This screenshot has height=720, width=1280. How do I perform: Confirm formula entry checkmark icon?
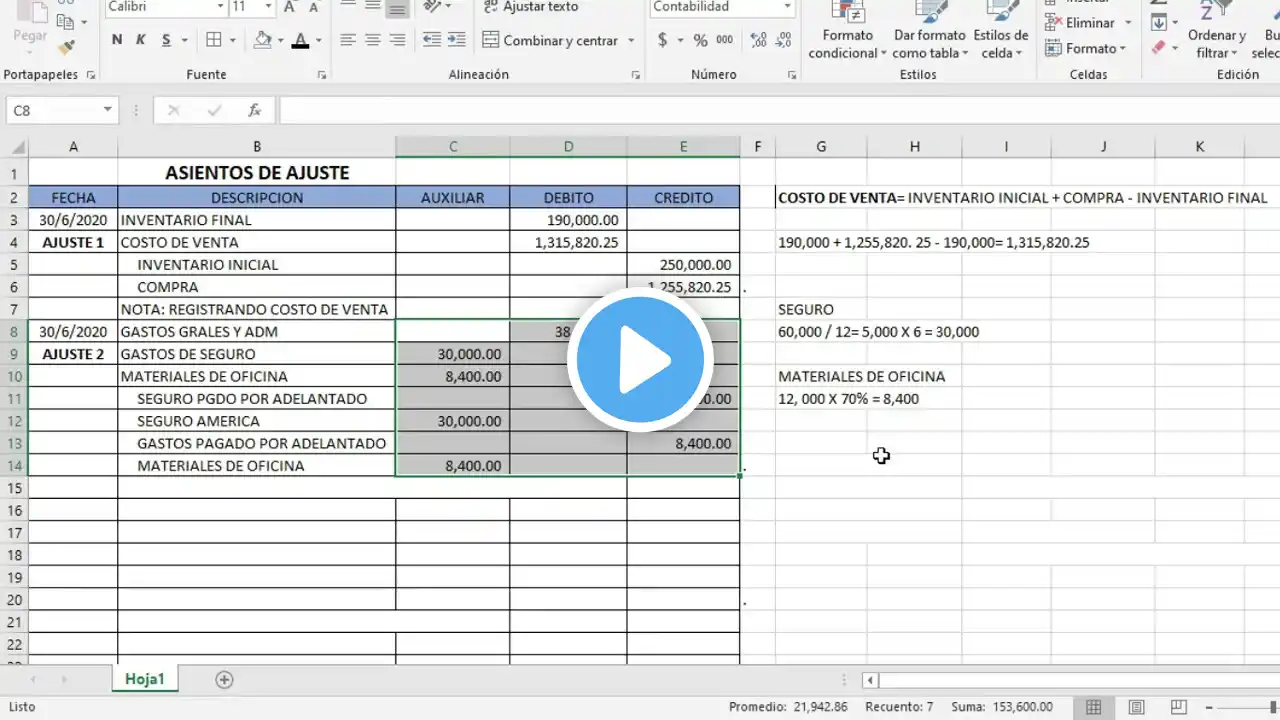(x=213, y=110)
